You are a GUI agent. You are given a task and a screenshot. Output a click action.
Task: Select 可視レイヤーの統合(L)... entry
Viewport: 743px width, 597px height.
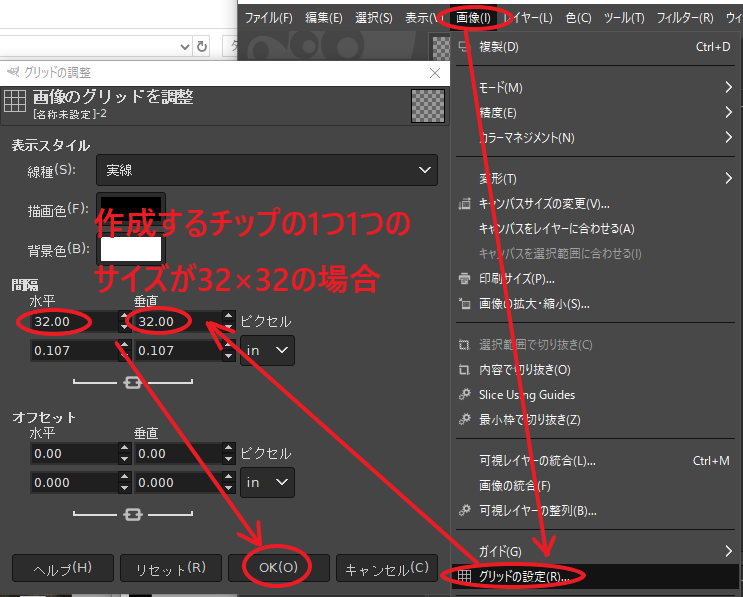595,461
